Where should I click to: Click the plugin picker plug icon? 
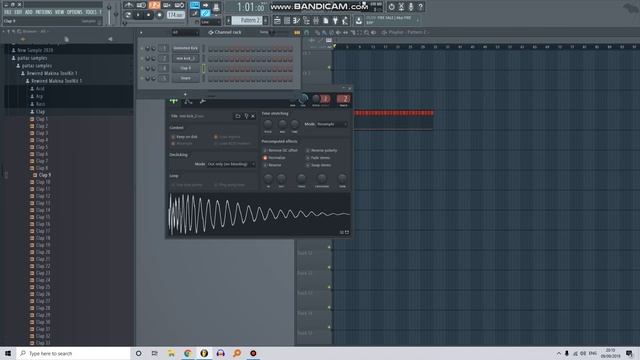(x=335, y=20)
